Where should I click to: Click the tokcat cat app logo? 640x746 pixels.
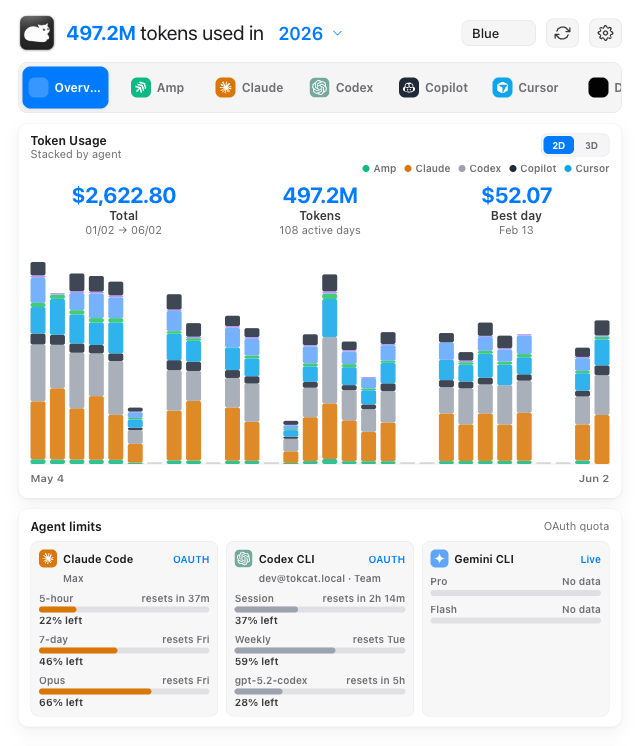[x=37, y=33]
